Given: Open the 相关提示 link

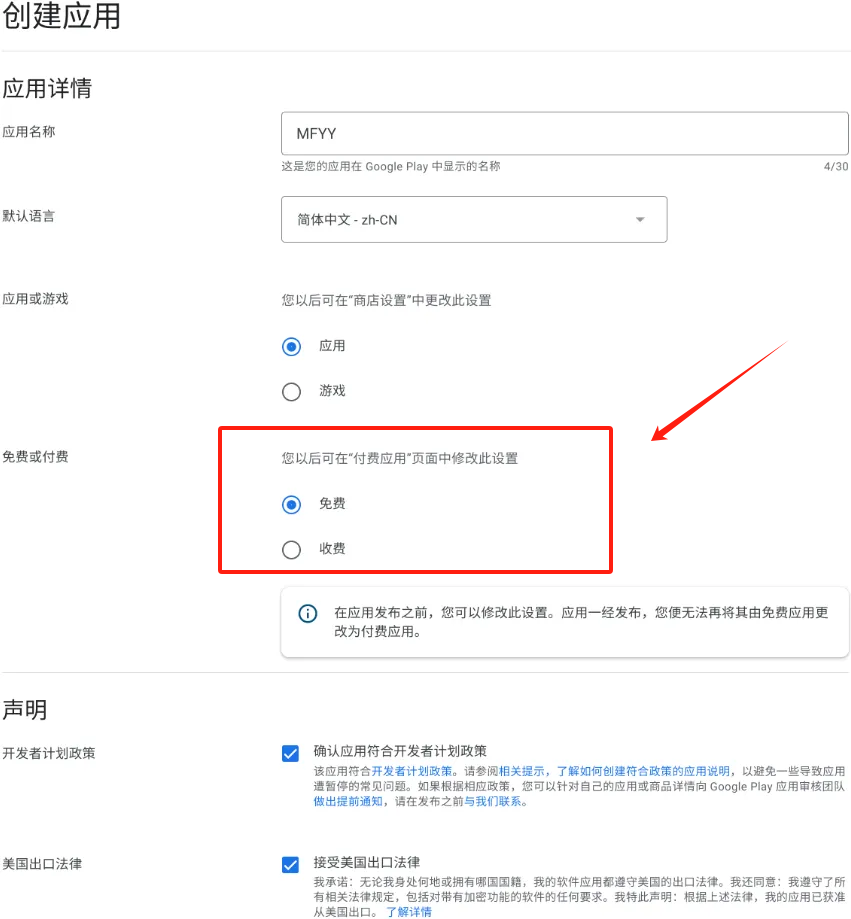Looking at the screenshot, I should coord(523,772).
